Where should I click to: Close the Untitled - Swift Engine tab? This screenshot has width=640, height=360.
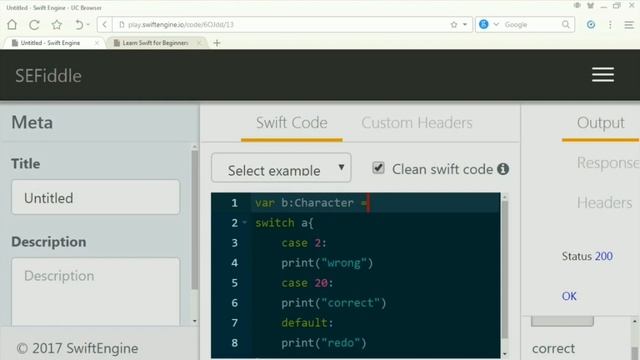[x=97, y=43]
